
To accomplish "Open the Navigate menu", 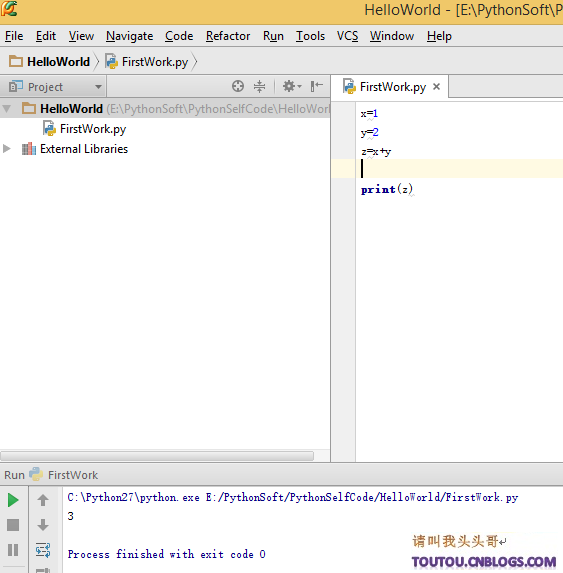I will click(x=129, y=36).
